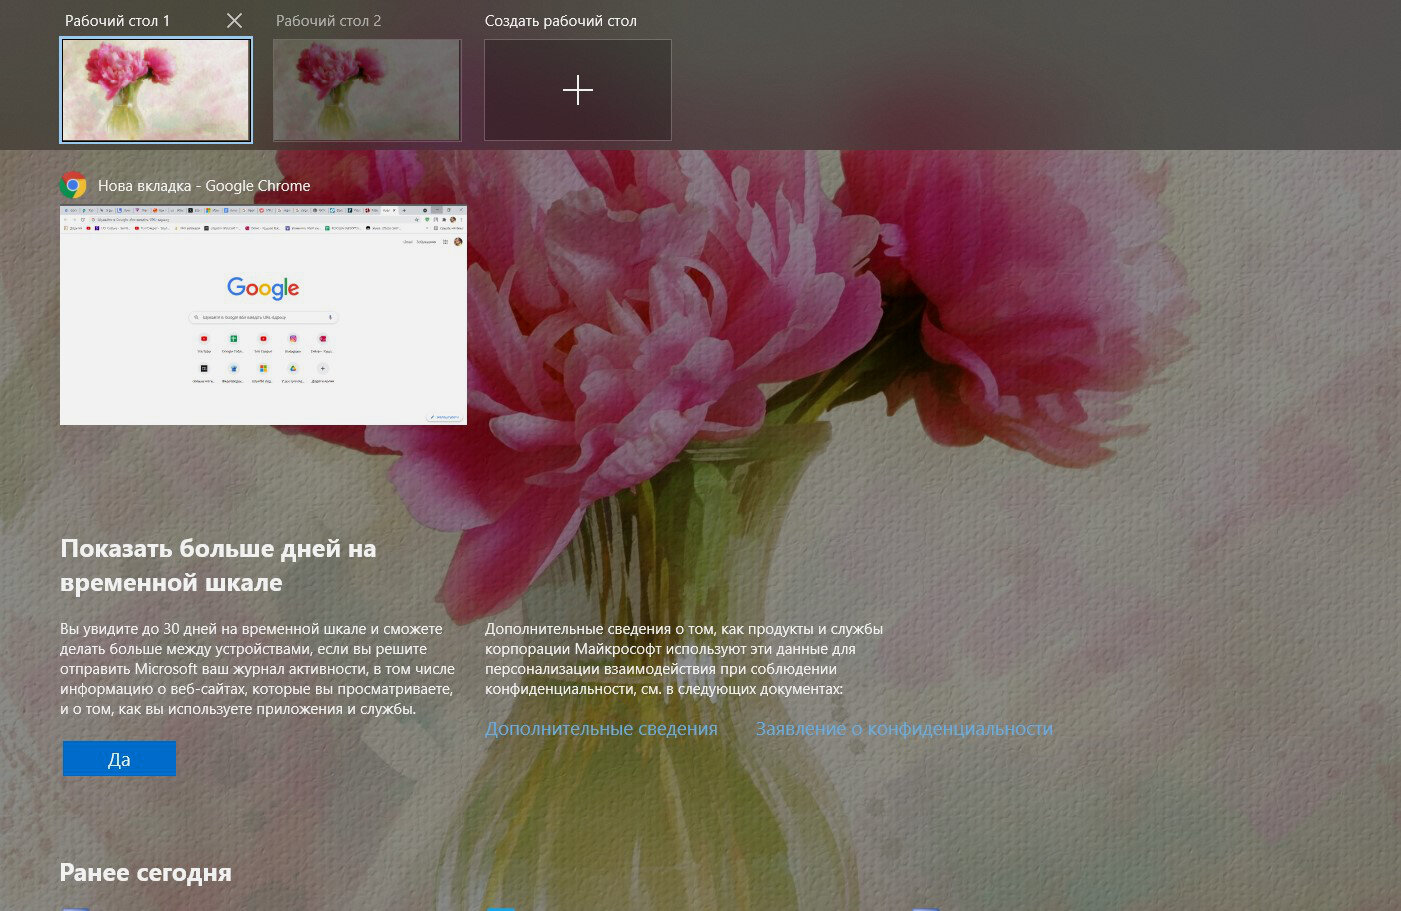The image size is (1401, 911).
Task: Click the Рабочий стол 1 label
Action: [117, 20]
